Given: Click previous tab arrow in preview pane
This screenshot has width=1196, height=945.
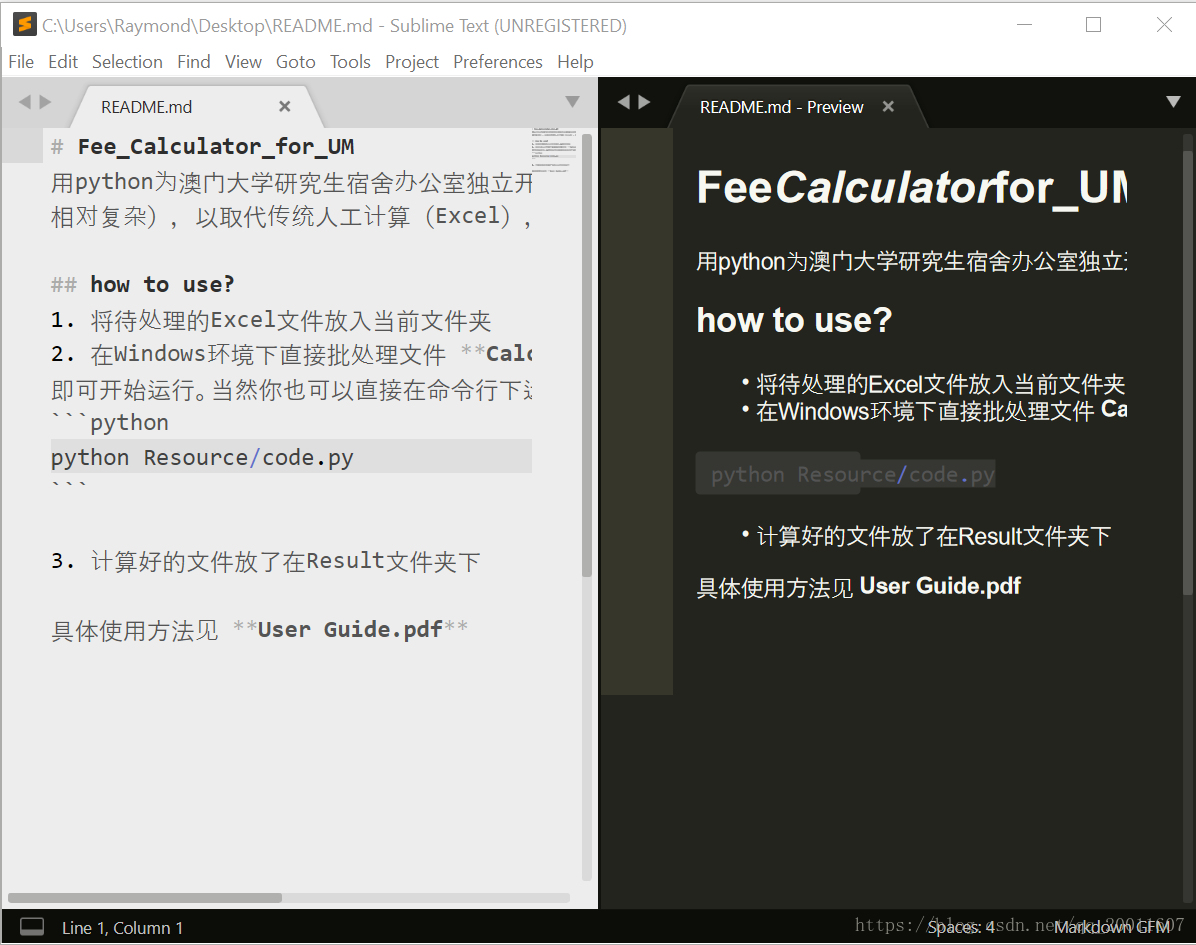Looking at the screenshot, I should [x=624, y=101].
